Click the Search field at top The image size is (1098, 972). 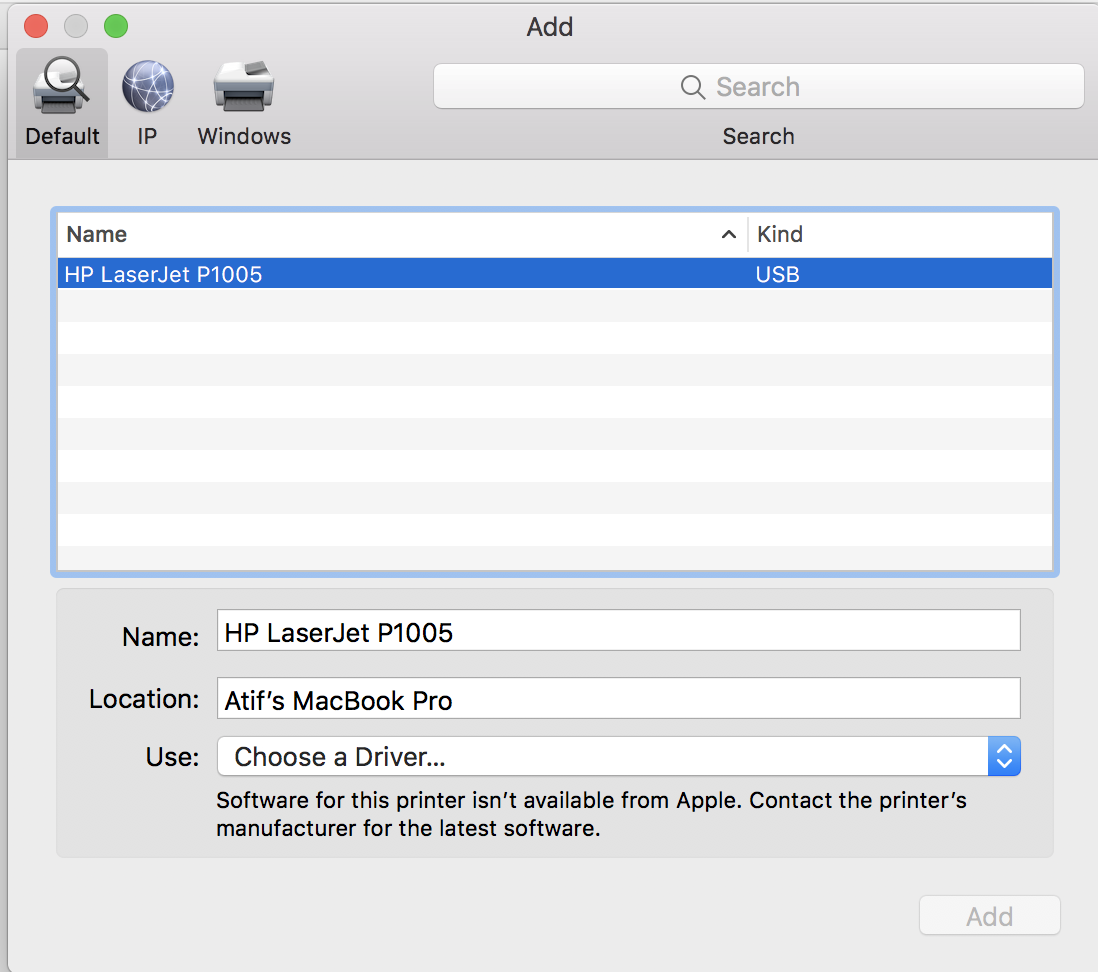click(x=758, y=86)
